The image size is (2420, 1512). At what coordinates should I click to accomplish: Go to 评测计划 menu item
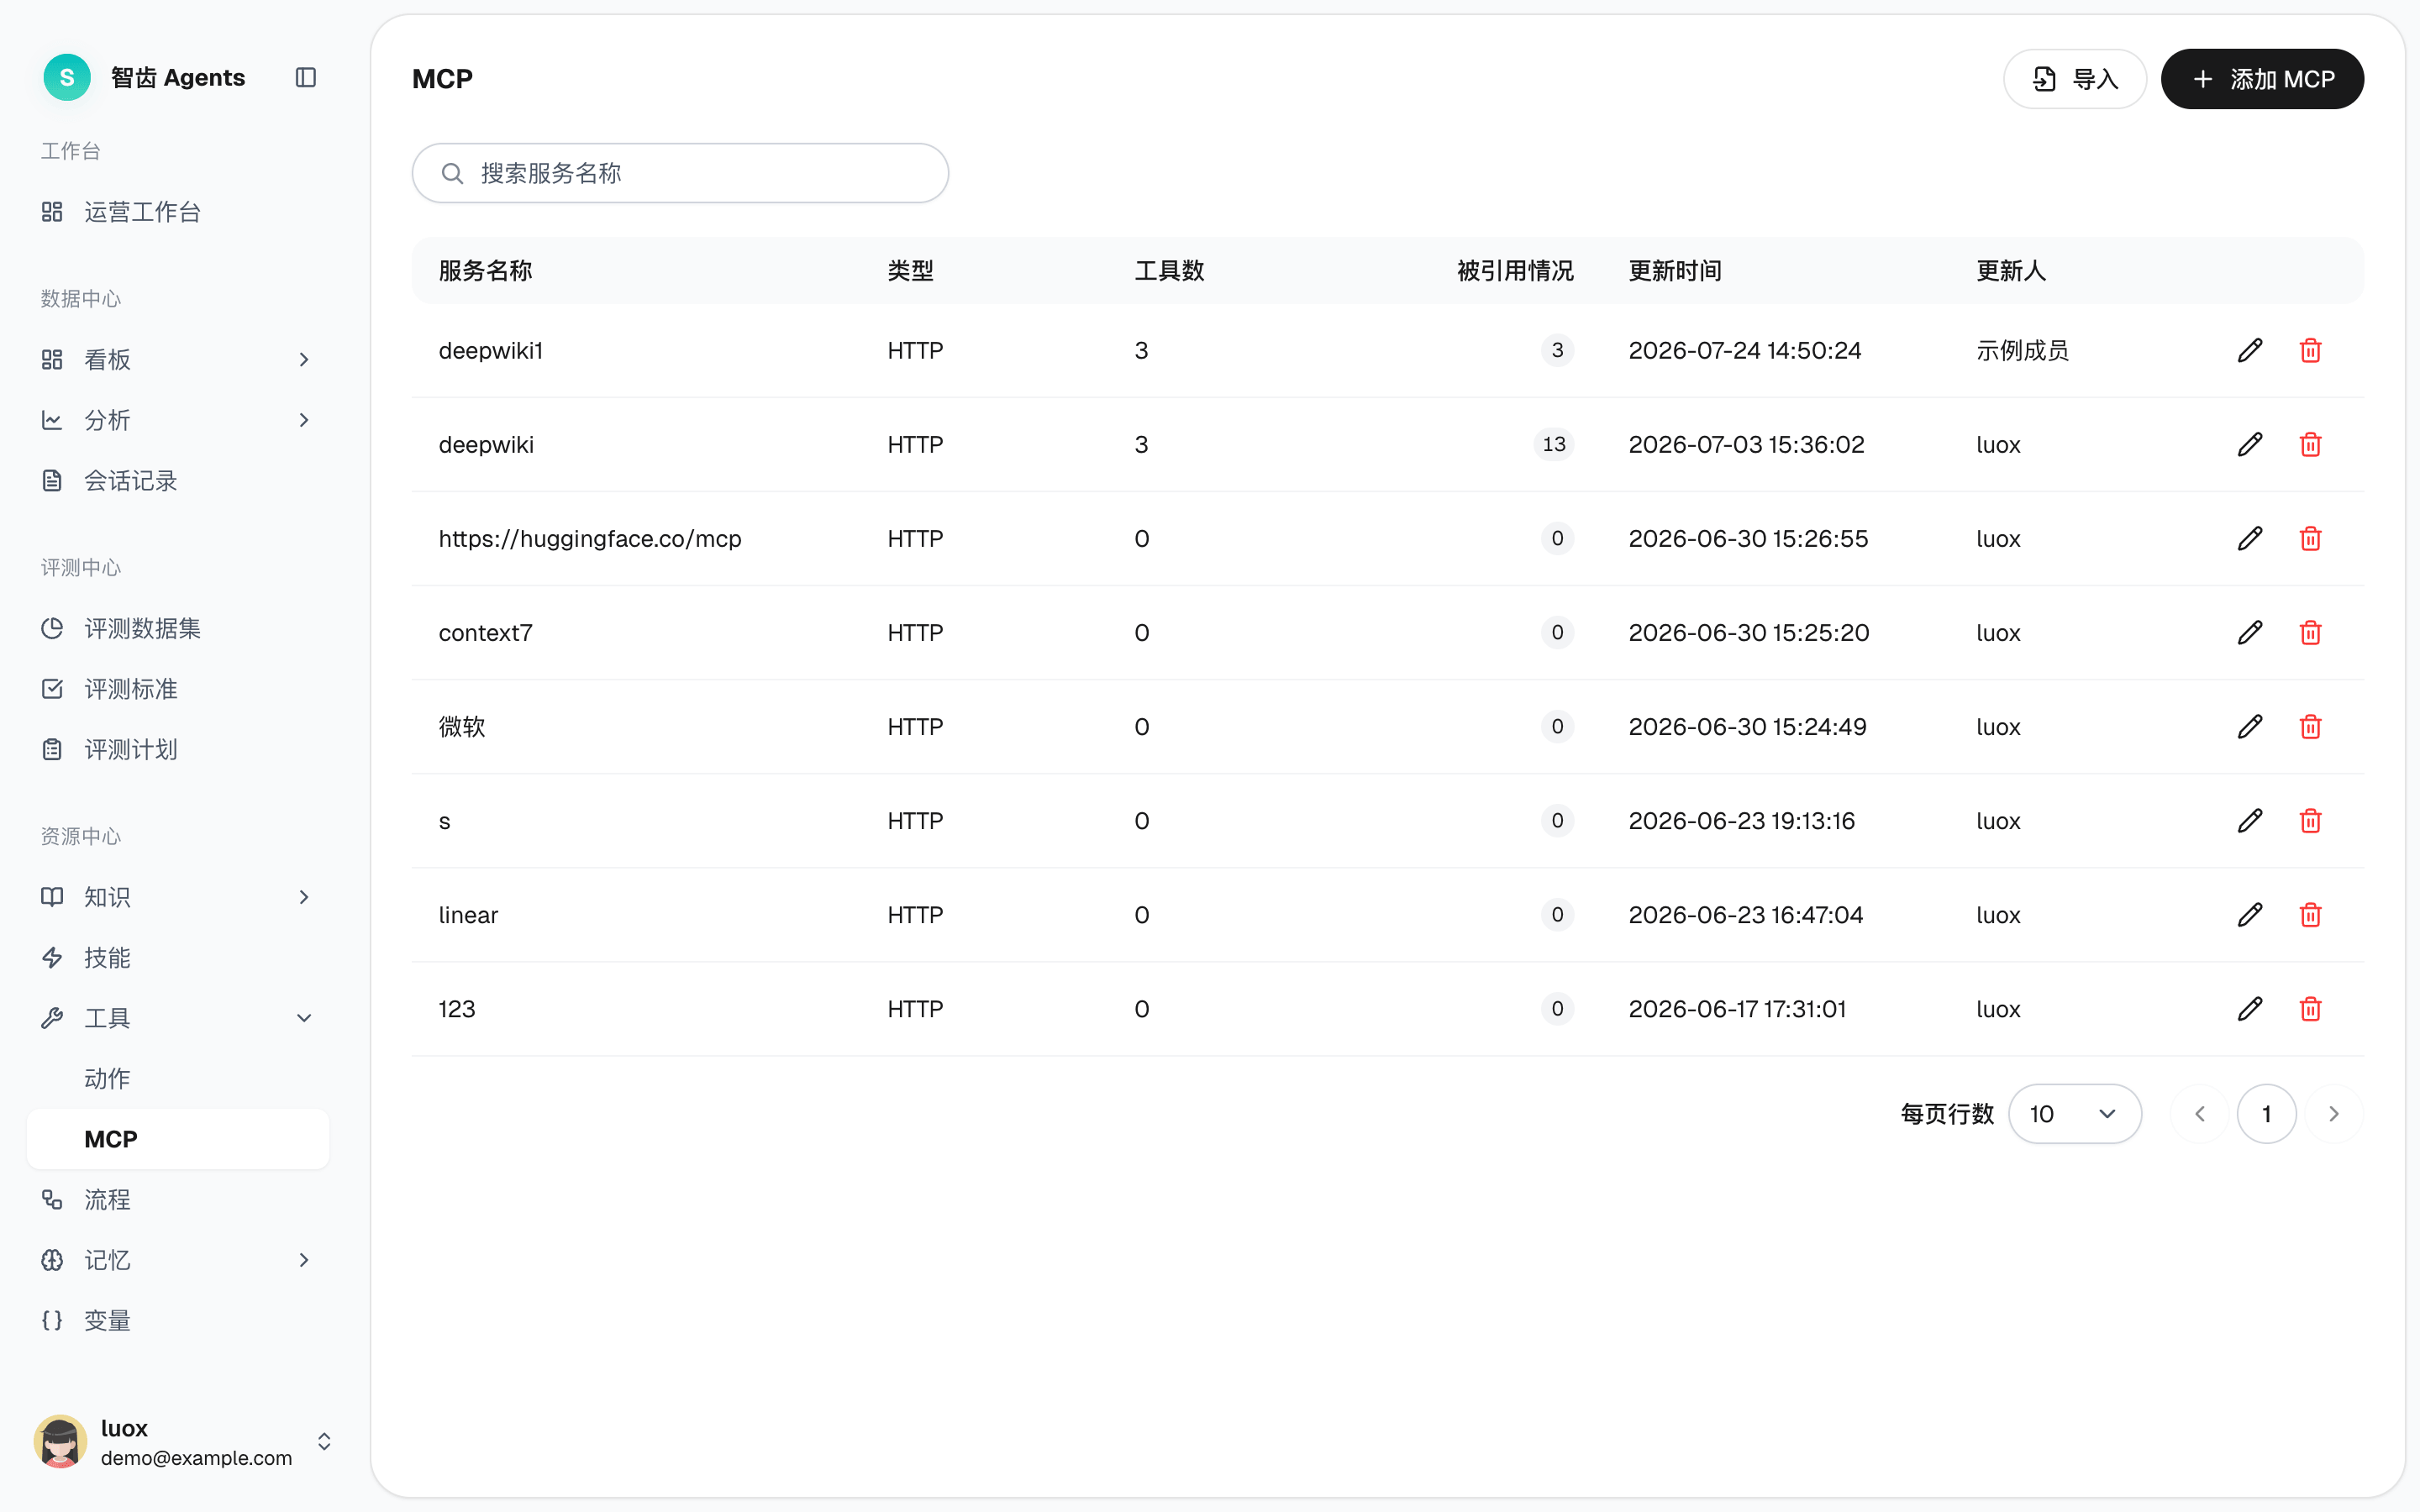(178, 749)
